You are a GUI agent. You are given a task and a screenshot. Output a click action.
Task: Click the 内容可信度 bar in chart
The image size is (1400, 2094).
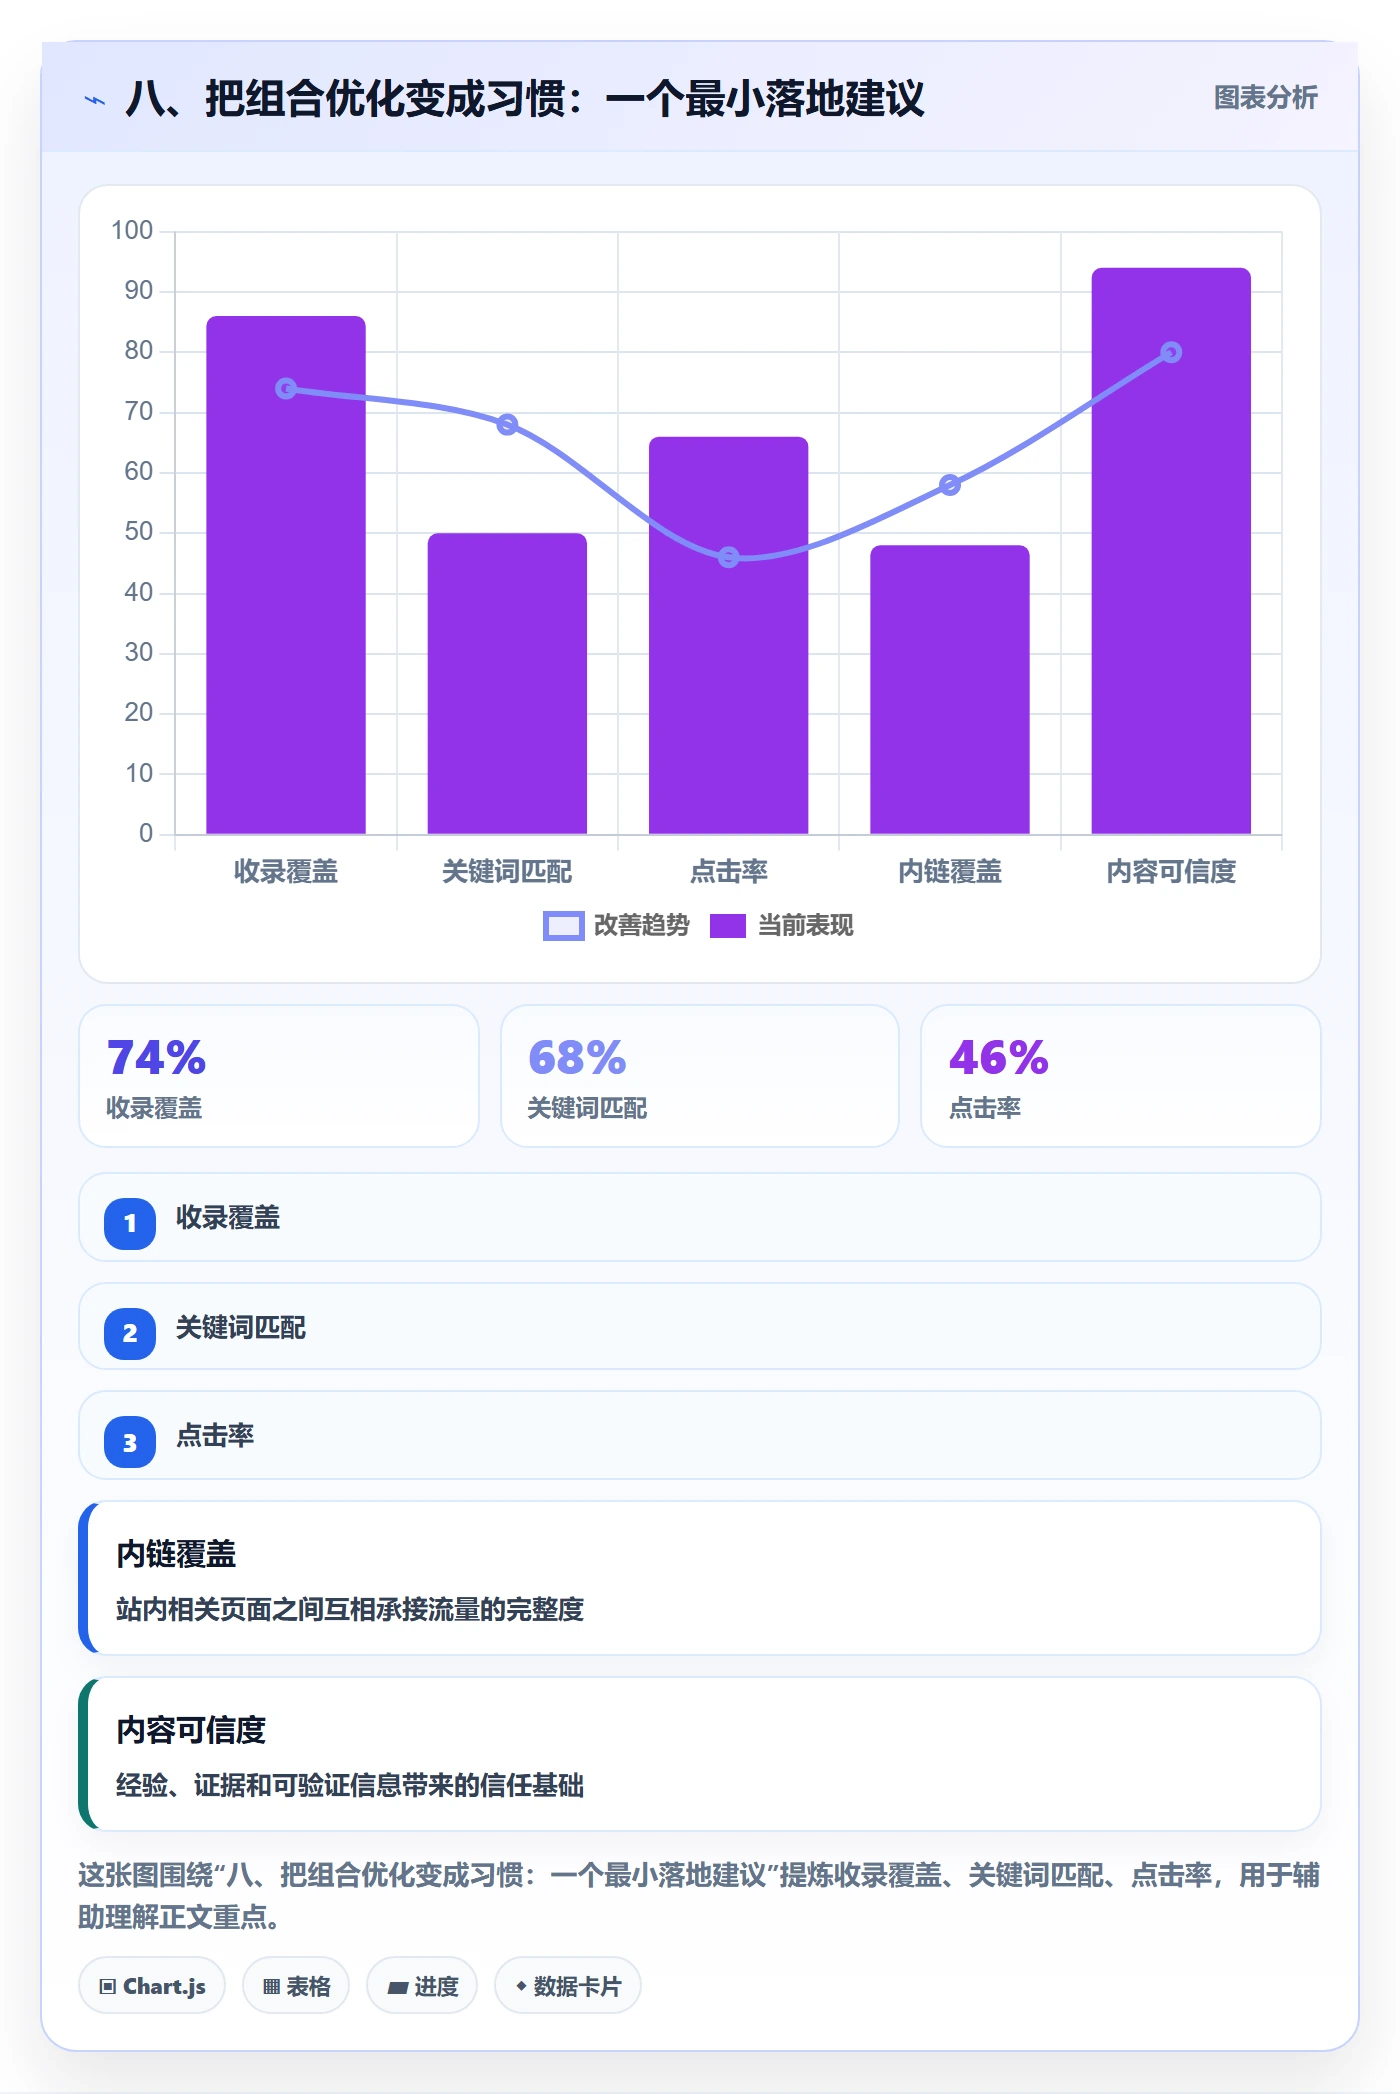click(1171, 551)
